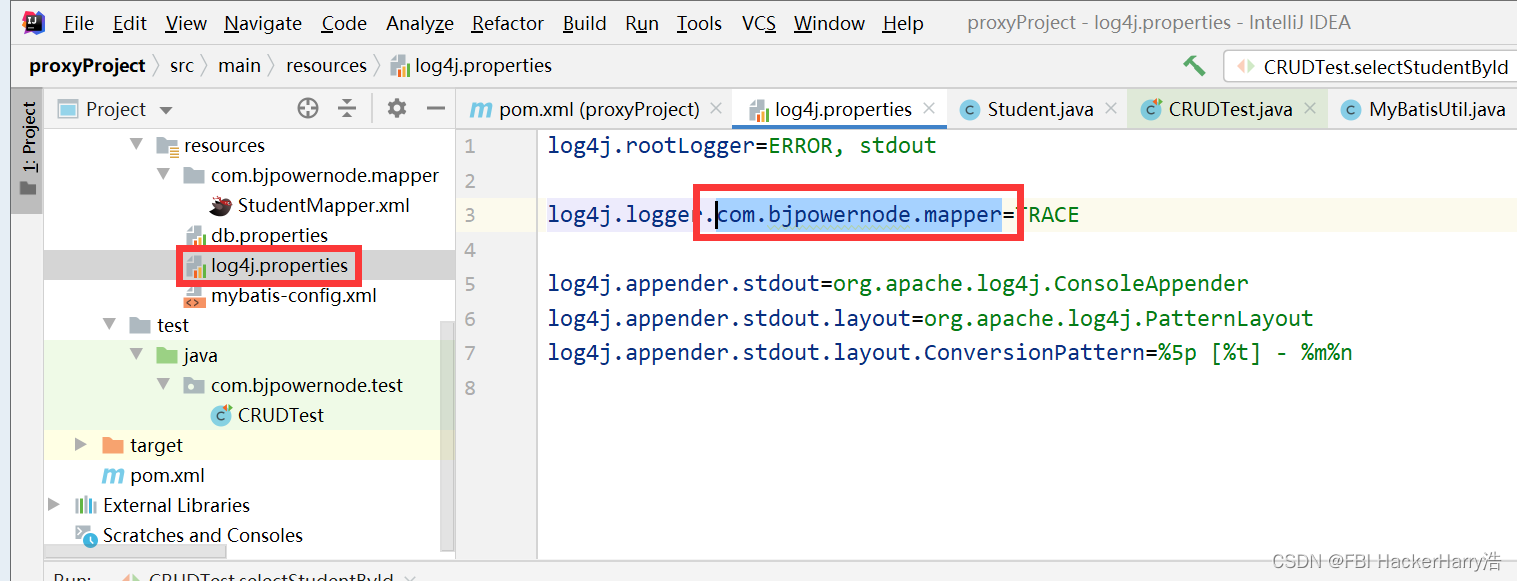This screenshot has width=1517, height=581.
Task: Click the line 1 text log4j.rootLogger
Action: (x=651, y=146)
